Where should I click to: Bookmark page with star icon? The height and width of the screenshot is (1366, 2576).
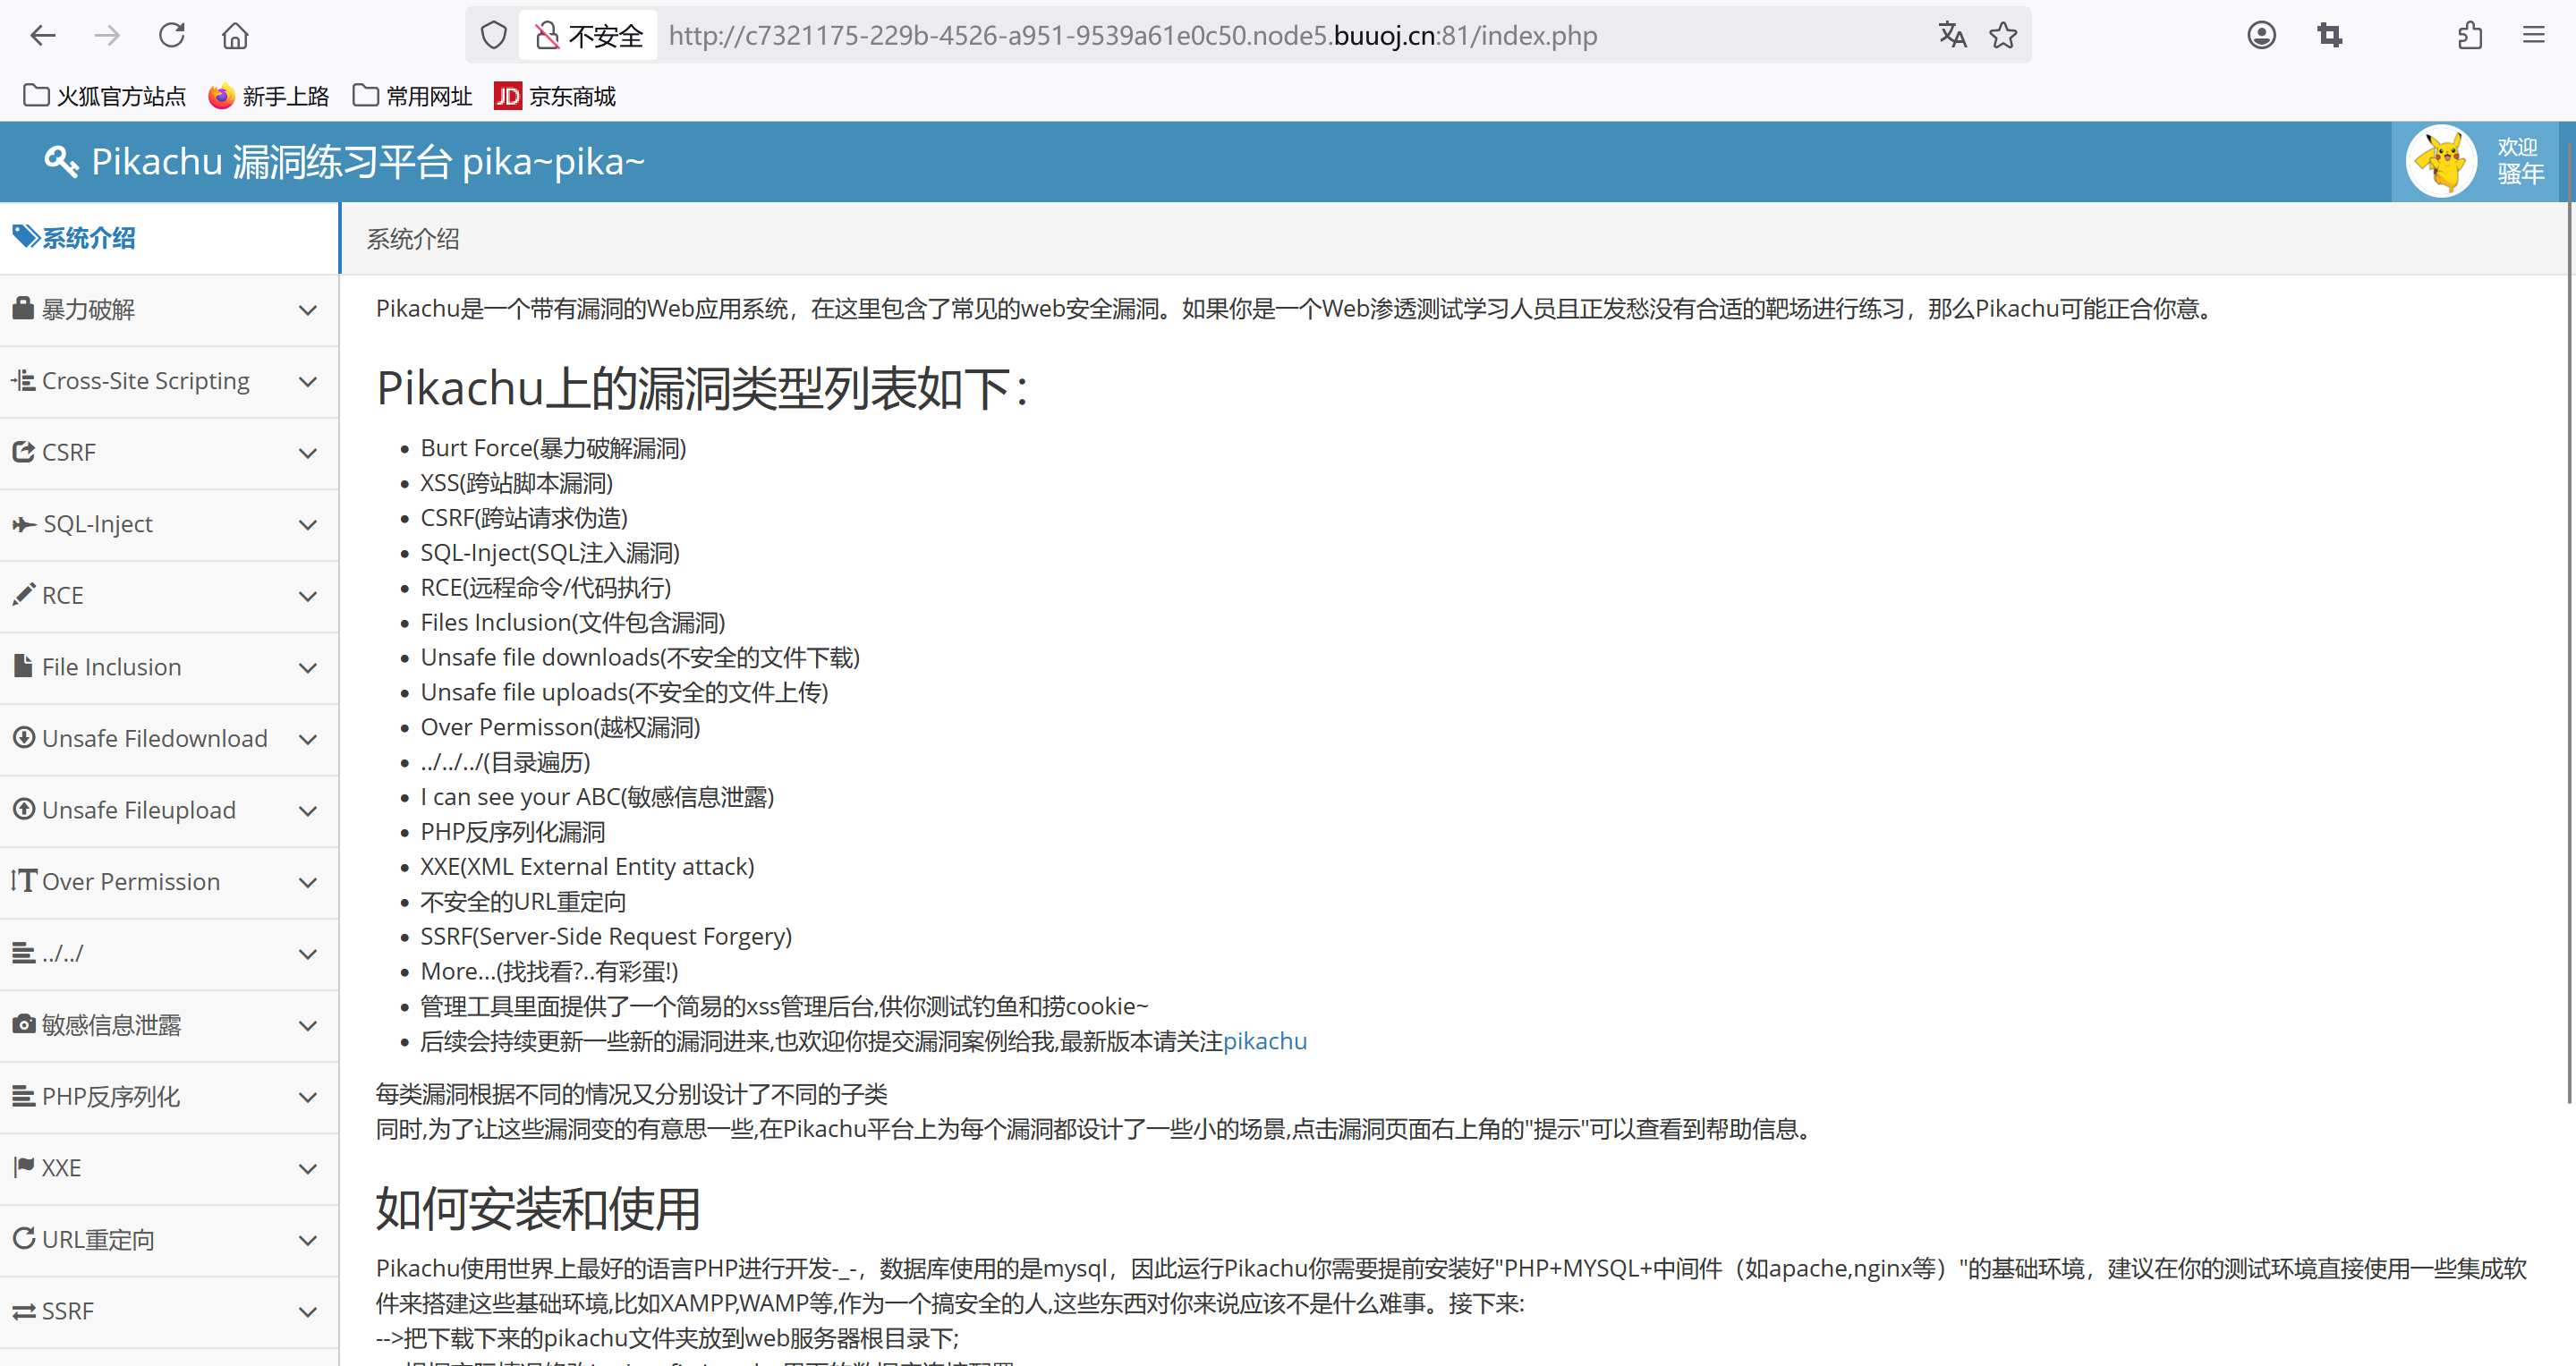(x=2003, y=36)
